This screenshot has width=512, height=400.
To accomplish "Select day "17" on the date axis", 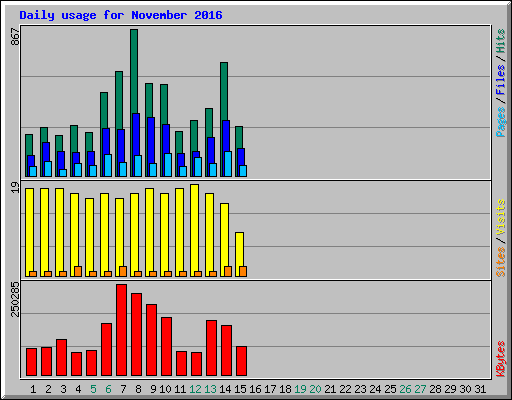I will click(x=270, y=389).
